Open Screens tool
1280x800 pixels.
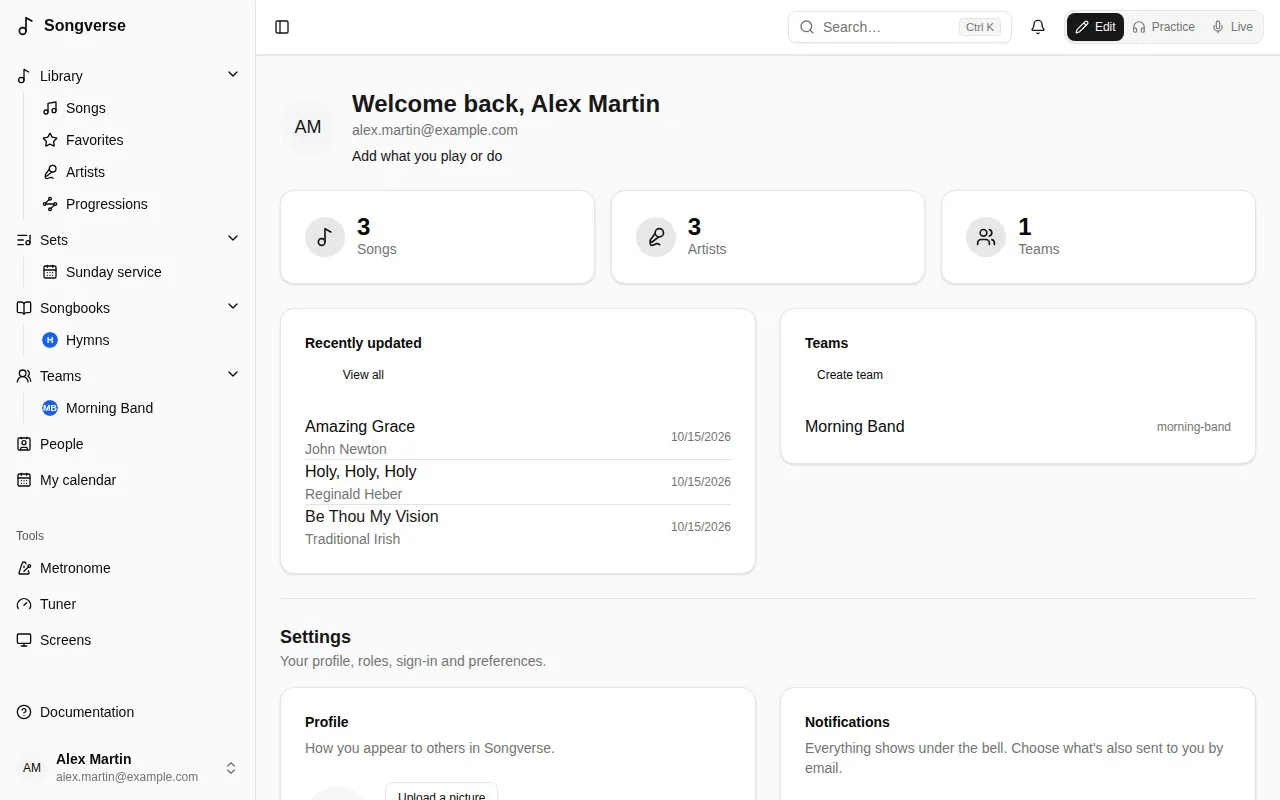128,640
